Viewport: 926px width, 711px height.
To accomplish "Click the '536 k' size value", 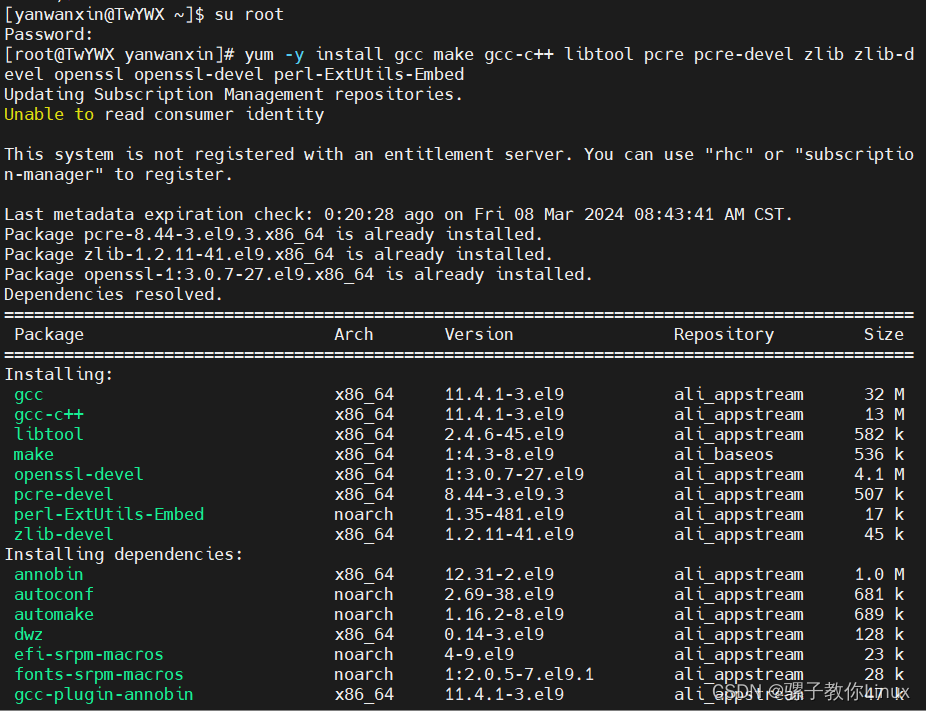I will coord(879,454).
